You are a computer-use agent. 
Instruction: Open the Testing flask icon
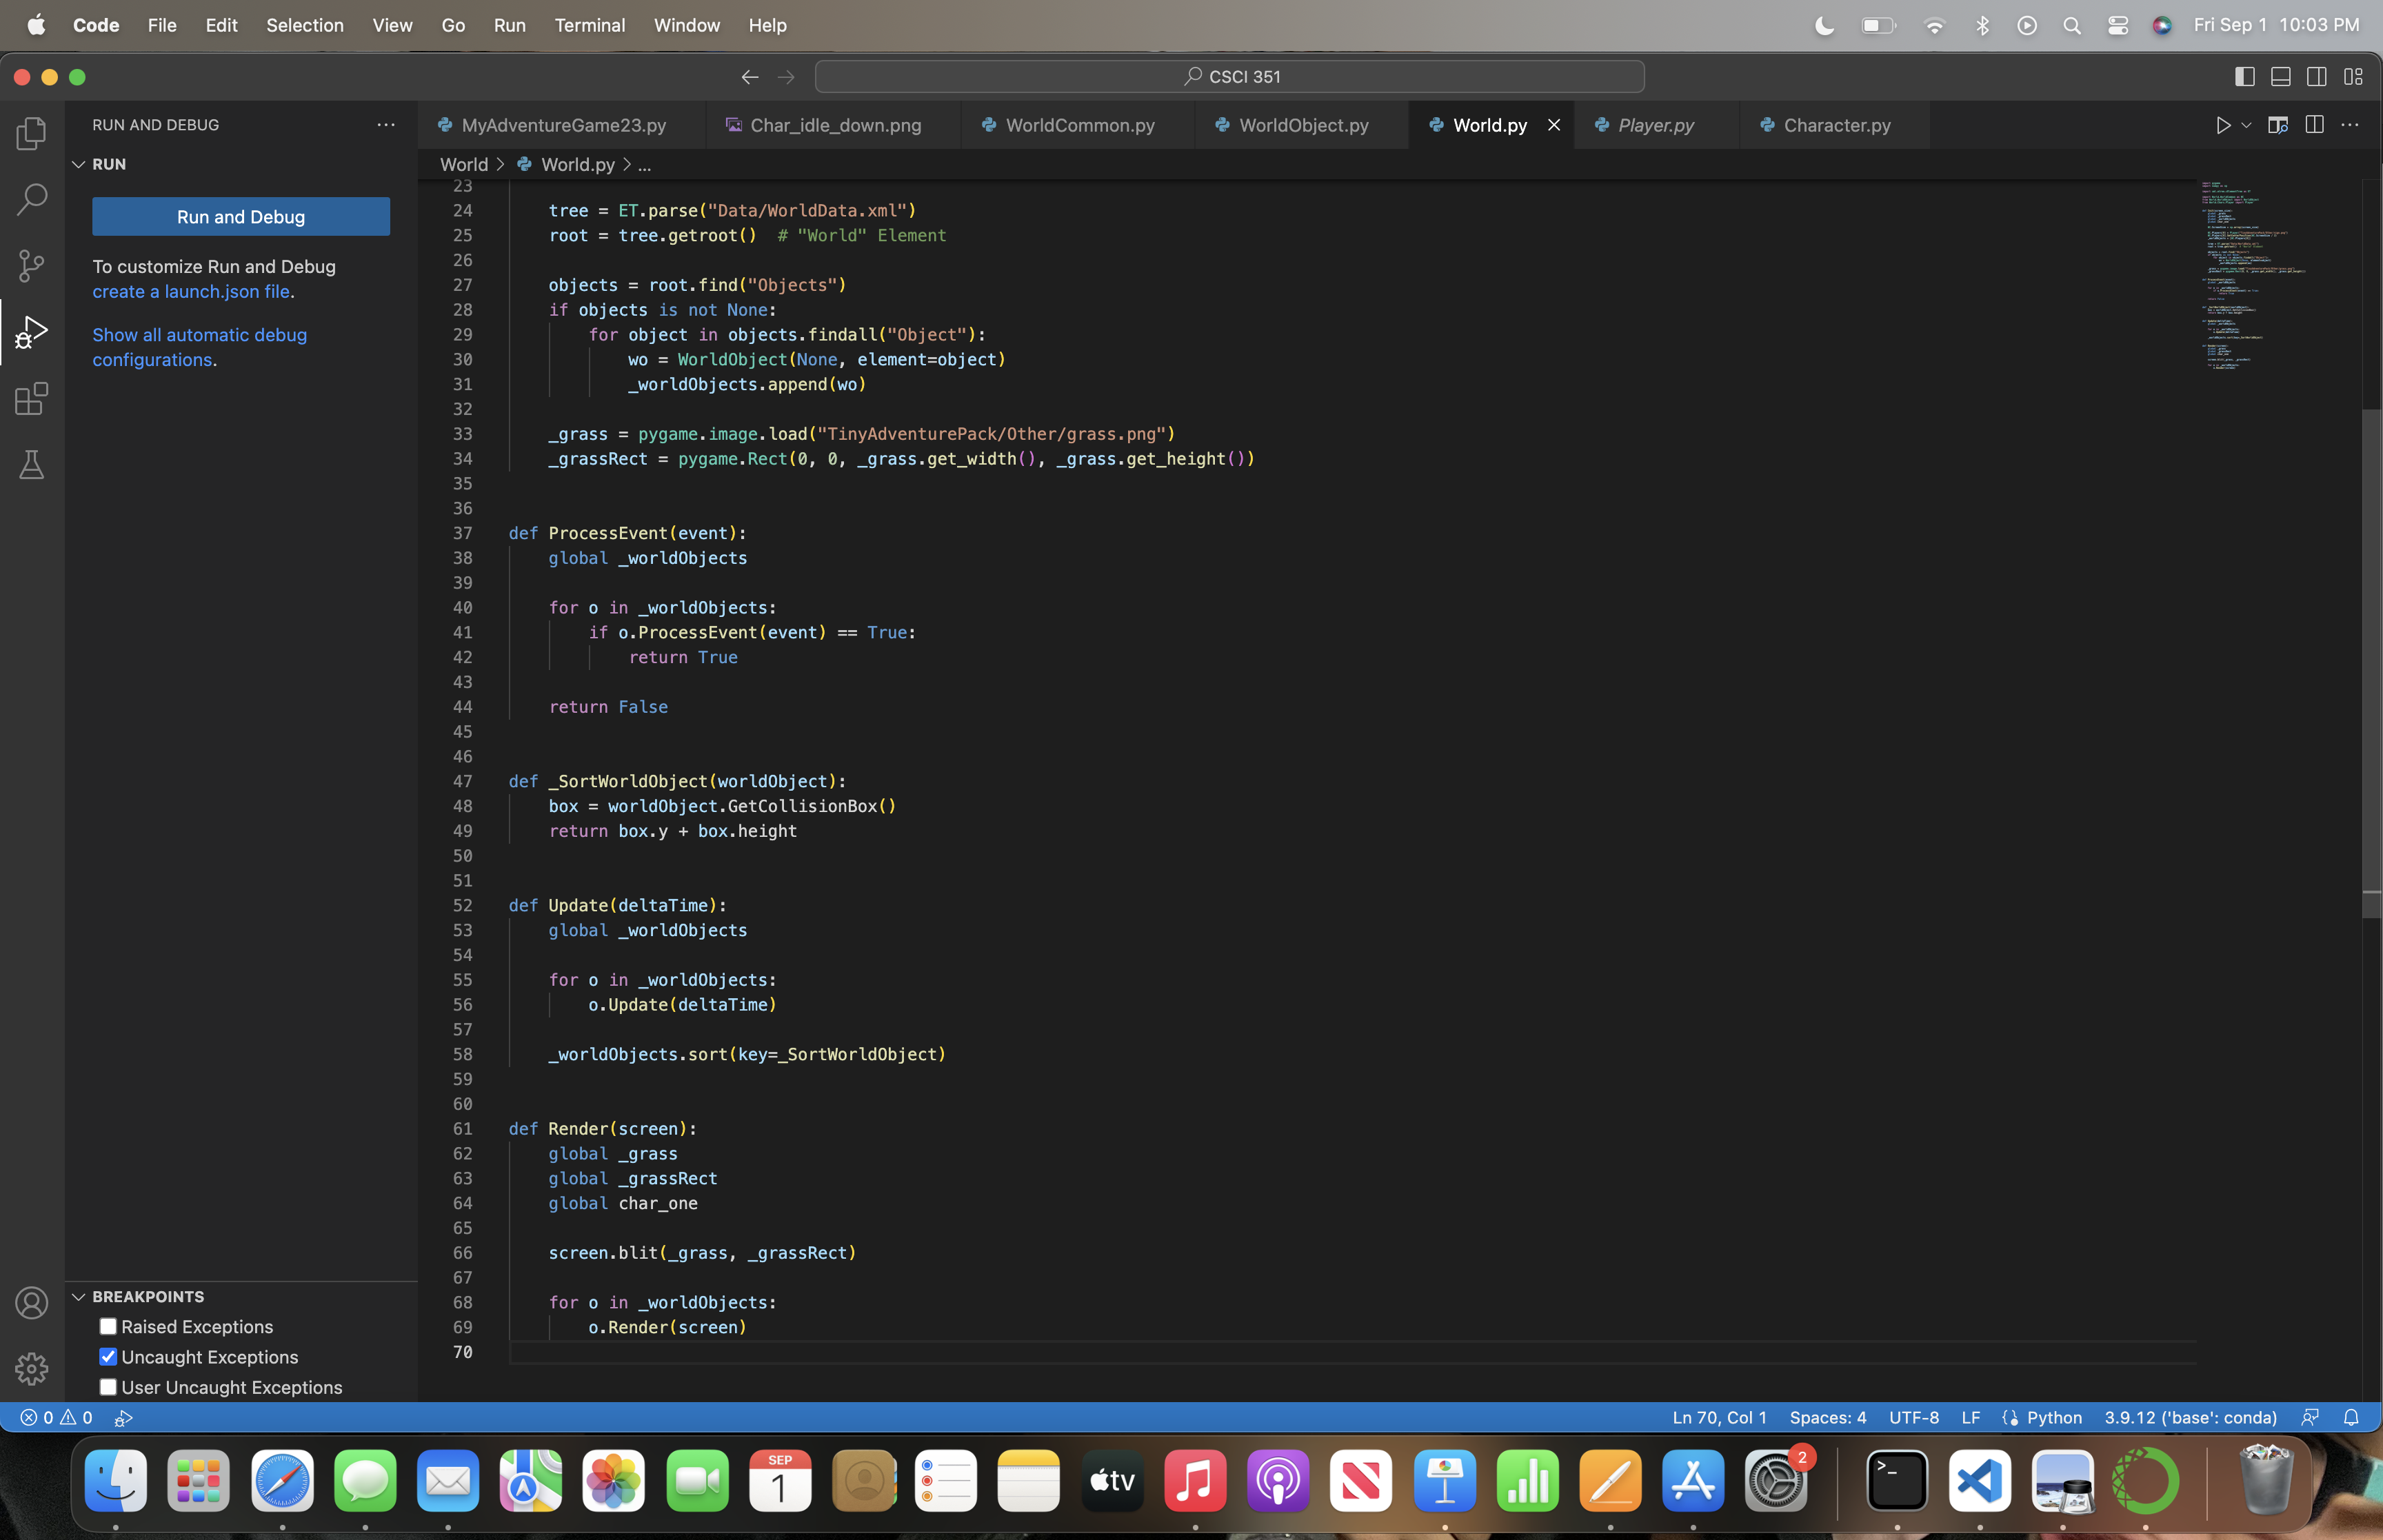coord(32,465)
